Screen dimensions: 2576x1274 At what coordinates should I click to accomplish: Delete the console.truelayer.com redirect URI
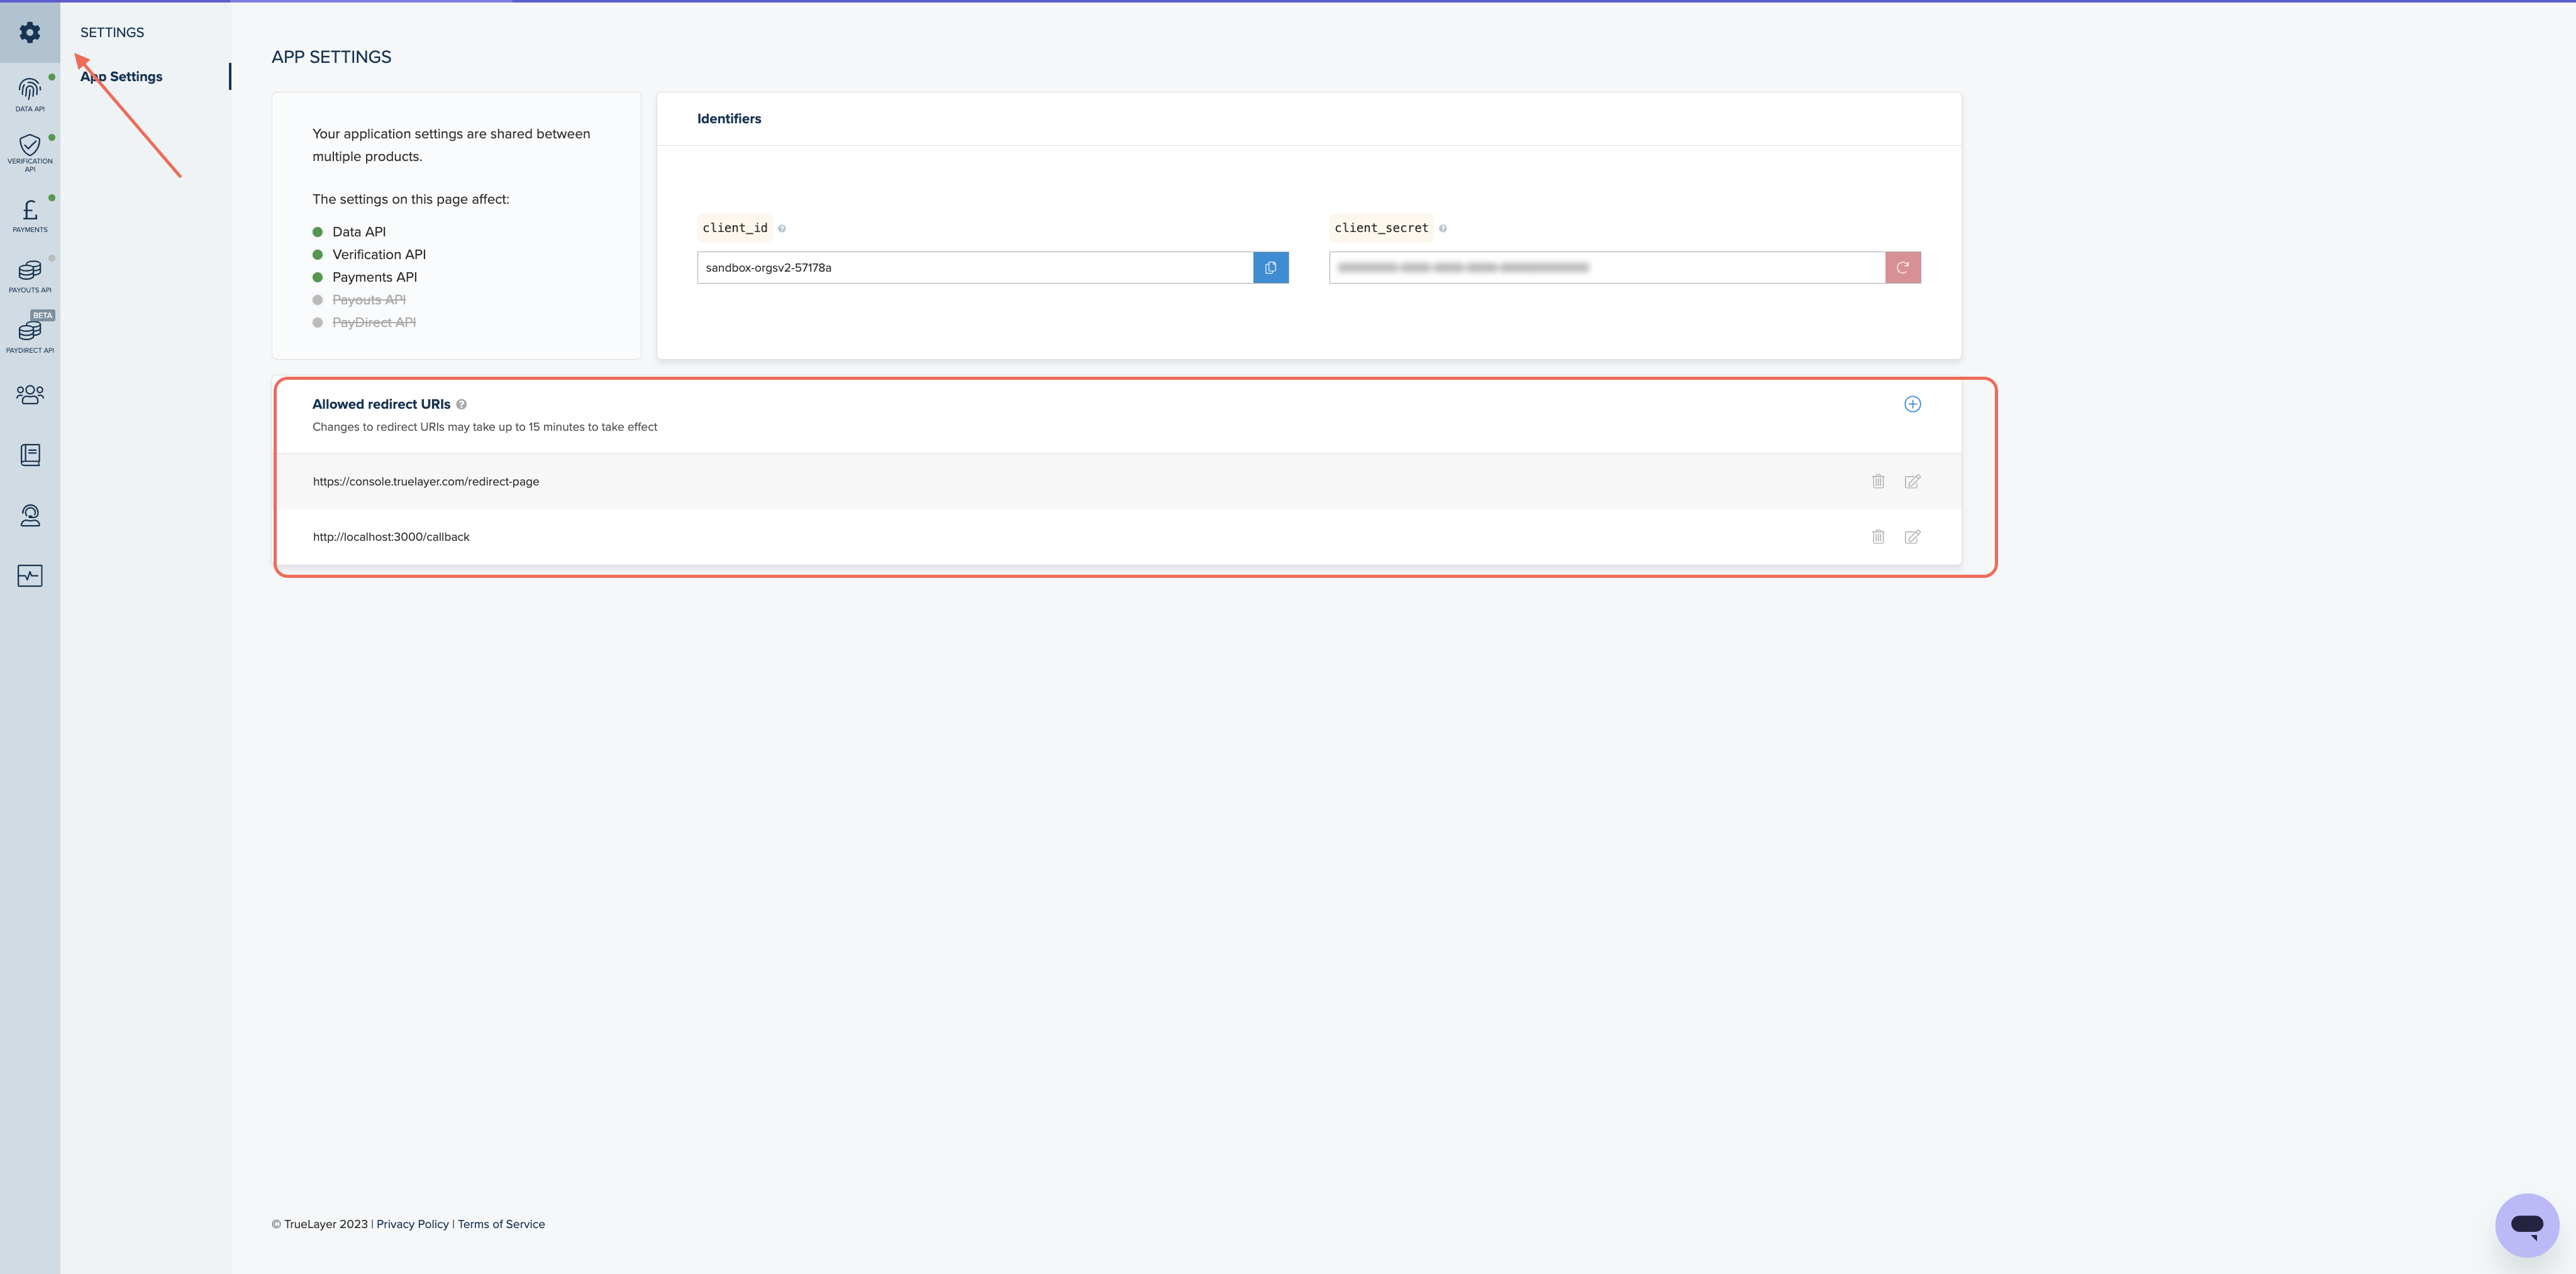click(1878, 482)
